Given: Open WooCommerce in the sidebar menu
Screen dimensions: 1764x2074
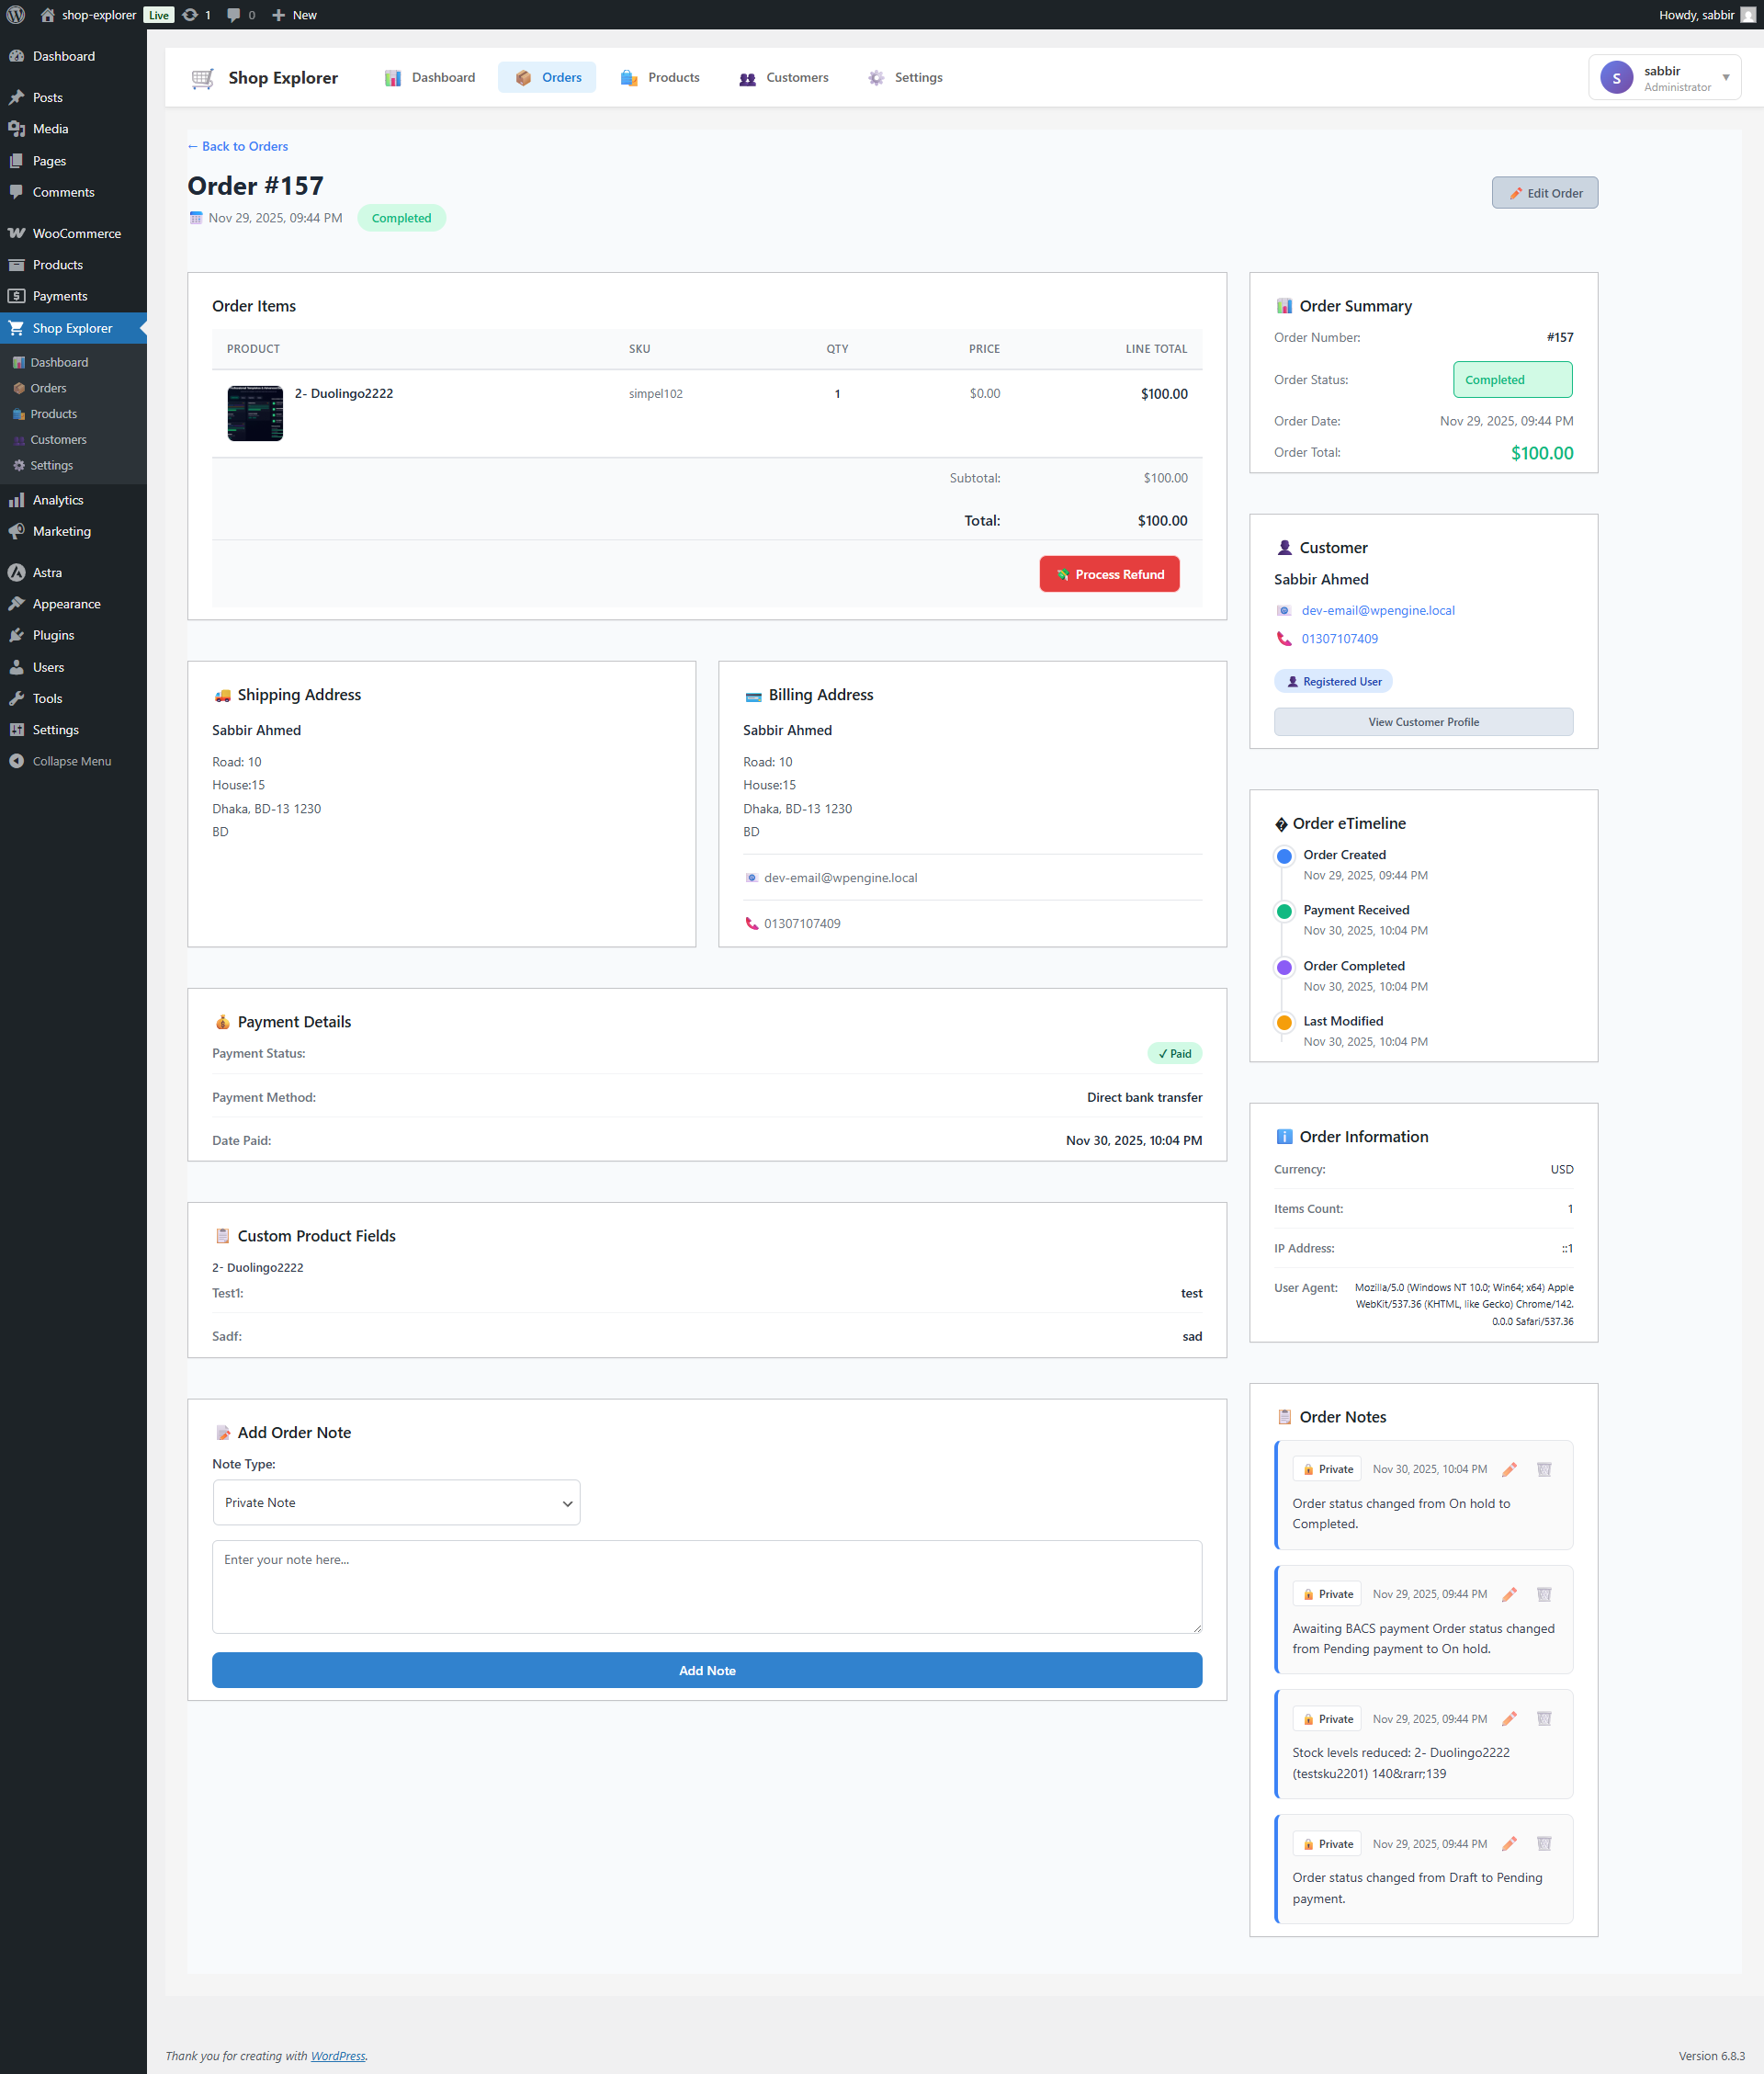Looking at the screenshot, I should pos(76,233).
